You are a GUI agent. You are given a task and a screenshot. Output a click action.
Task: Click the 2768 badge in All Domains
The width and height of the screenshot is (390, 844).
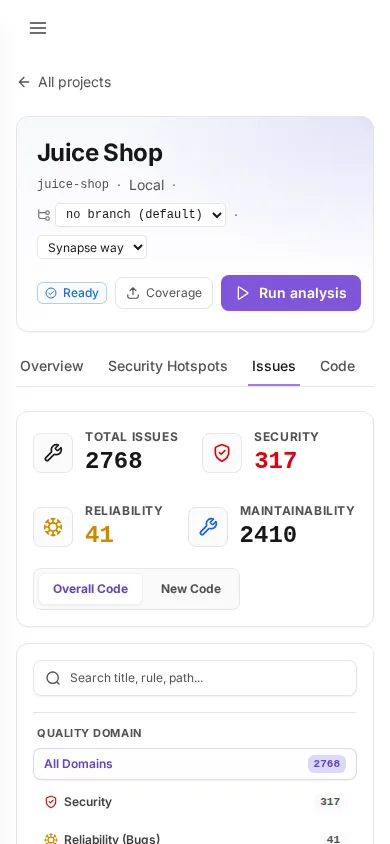pyautogui.click(x=327, y=764)
